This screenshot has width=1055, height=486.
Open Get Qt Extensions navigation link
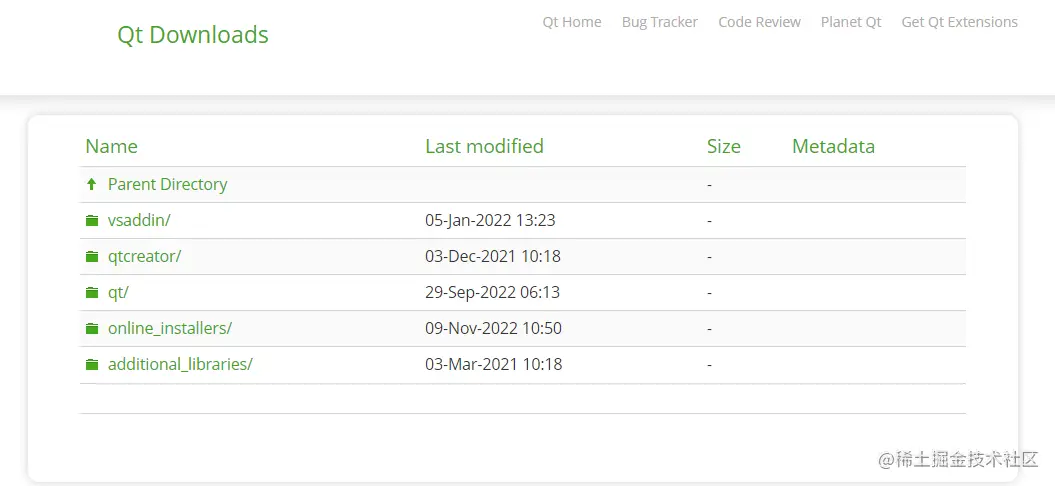959,22
